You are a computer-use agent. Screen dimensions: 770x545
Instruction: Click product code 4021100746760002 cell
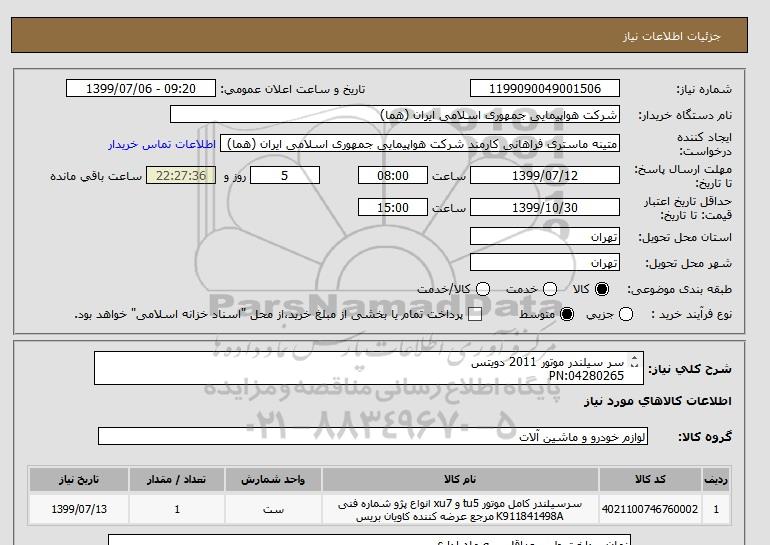[650, 509]
